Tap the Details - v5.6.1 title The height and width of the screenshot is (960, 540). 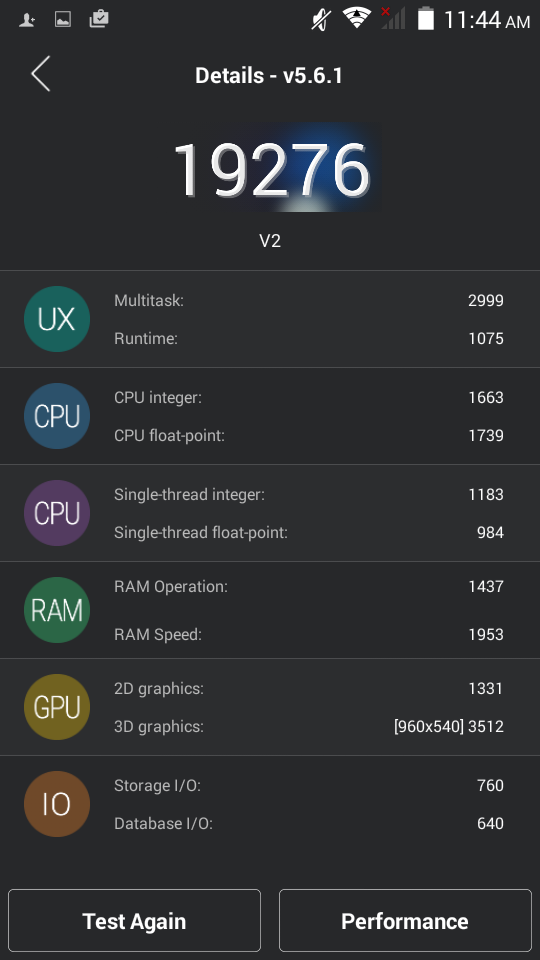(x=269, y=76)
